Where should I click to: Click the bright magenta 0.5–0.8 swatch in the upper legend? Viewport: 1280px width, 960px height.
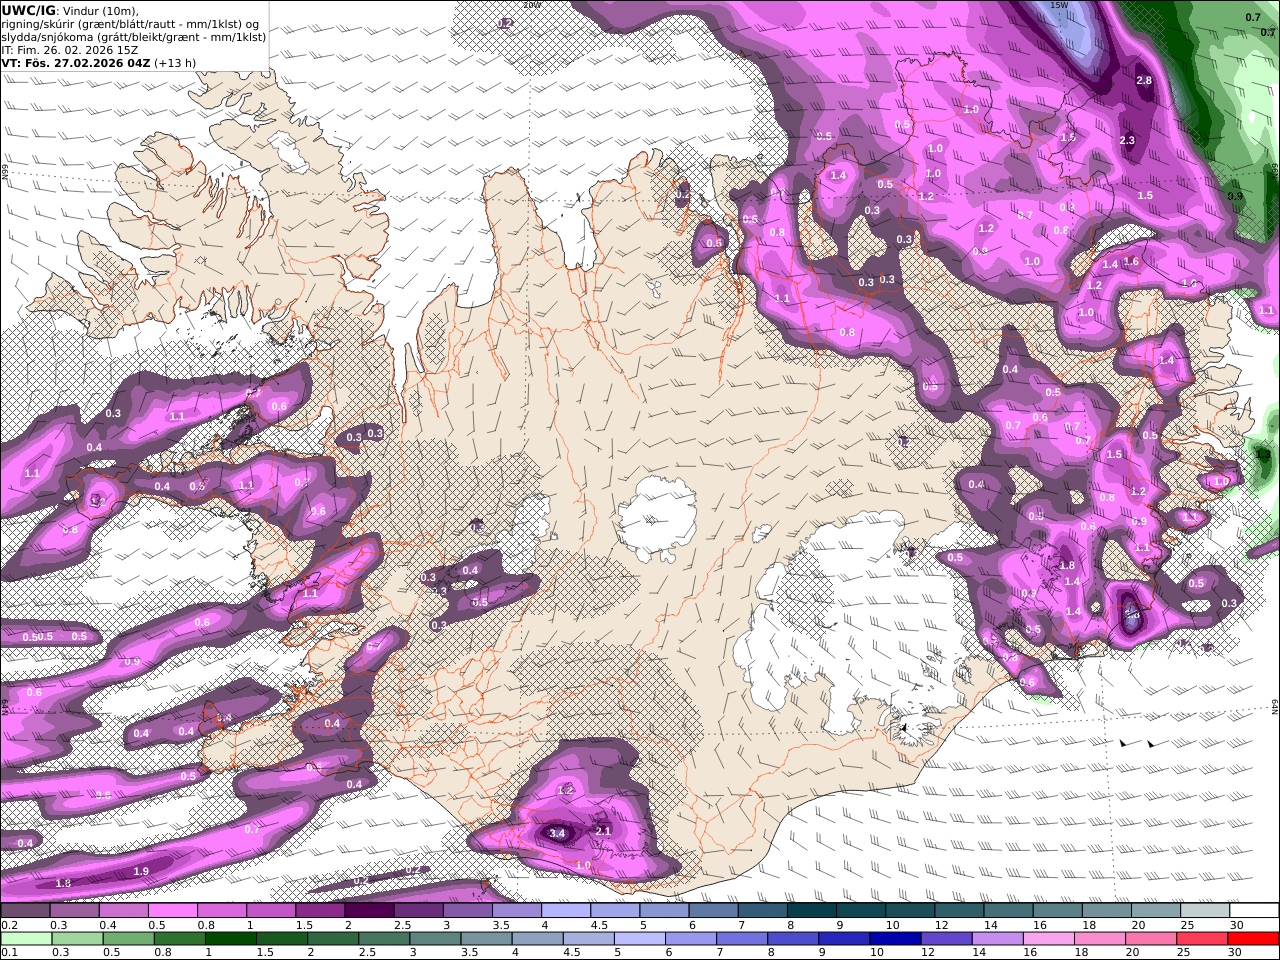[x=173, y=911]
